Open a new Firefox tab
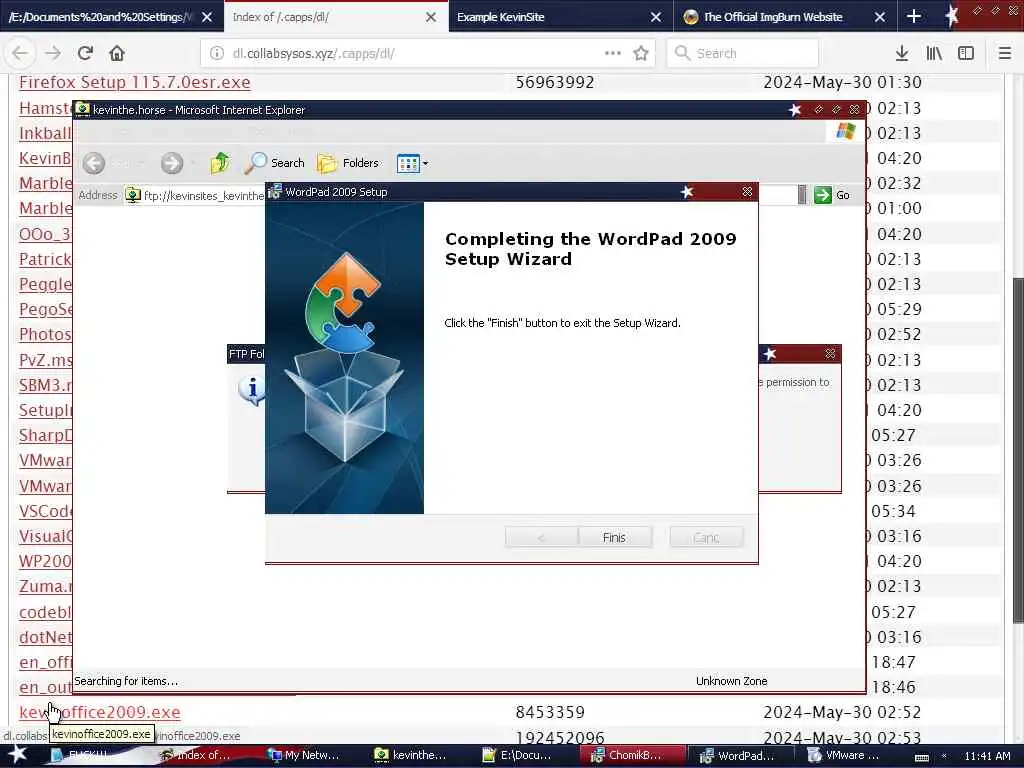1024x768 pixels. pyautogui.click(x=914, y=17)
